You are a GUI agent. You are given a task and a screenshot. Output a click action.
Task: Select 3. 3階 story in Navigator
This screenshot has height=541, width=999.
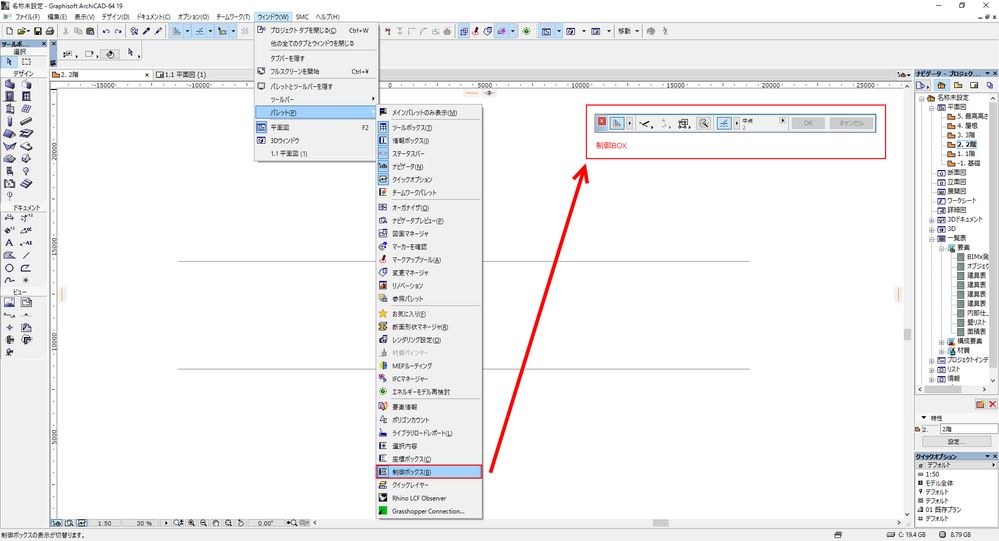(966, 135)
